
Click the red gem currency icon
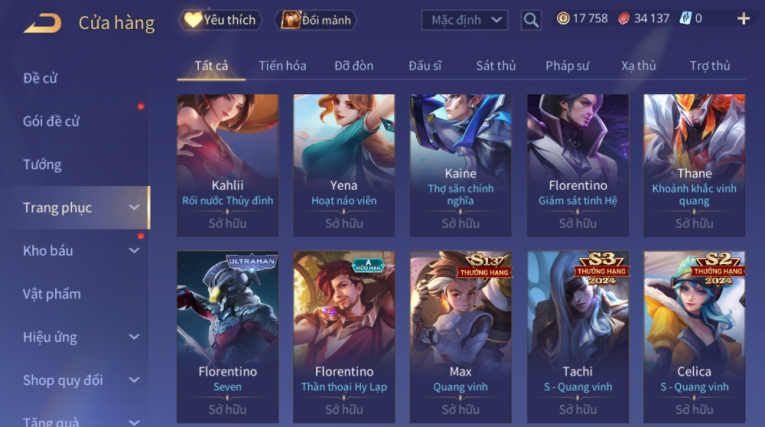coord(624,19)
